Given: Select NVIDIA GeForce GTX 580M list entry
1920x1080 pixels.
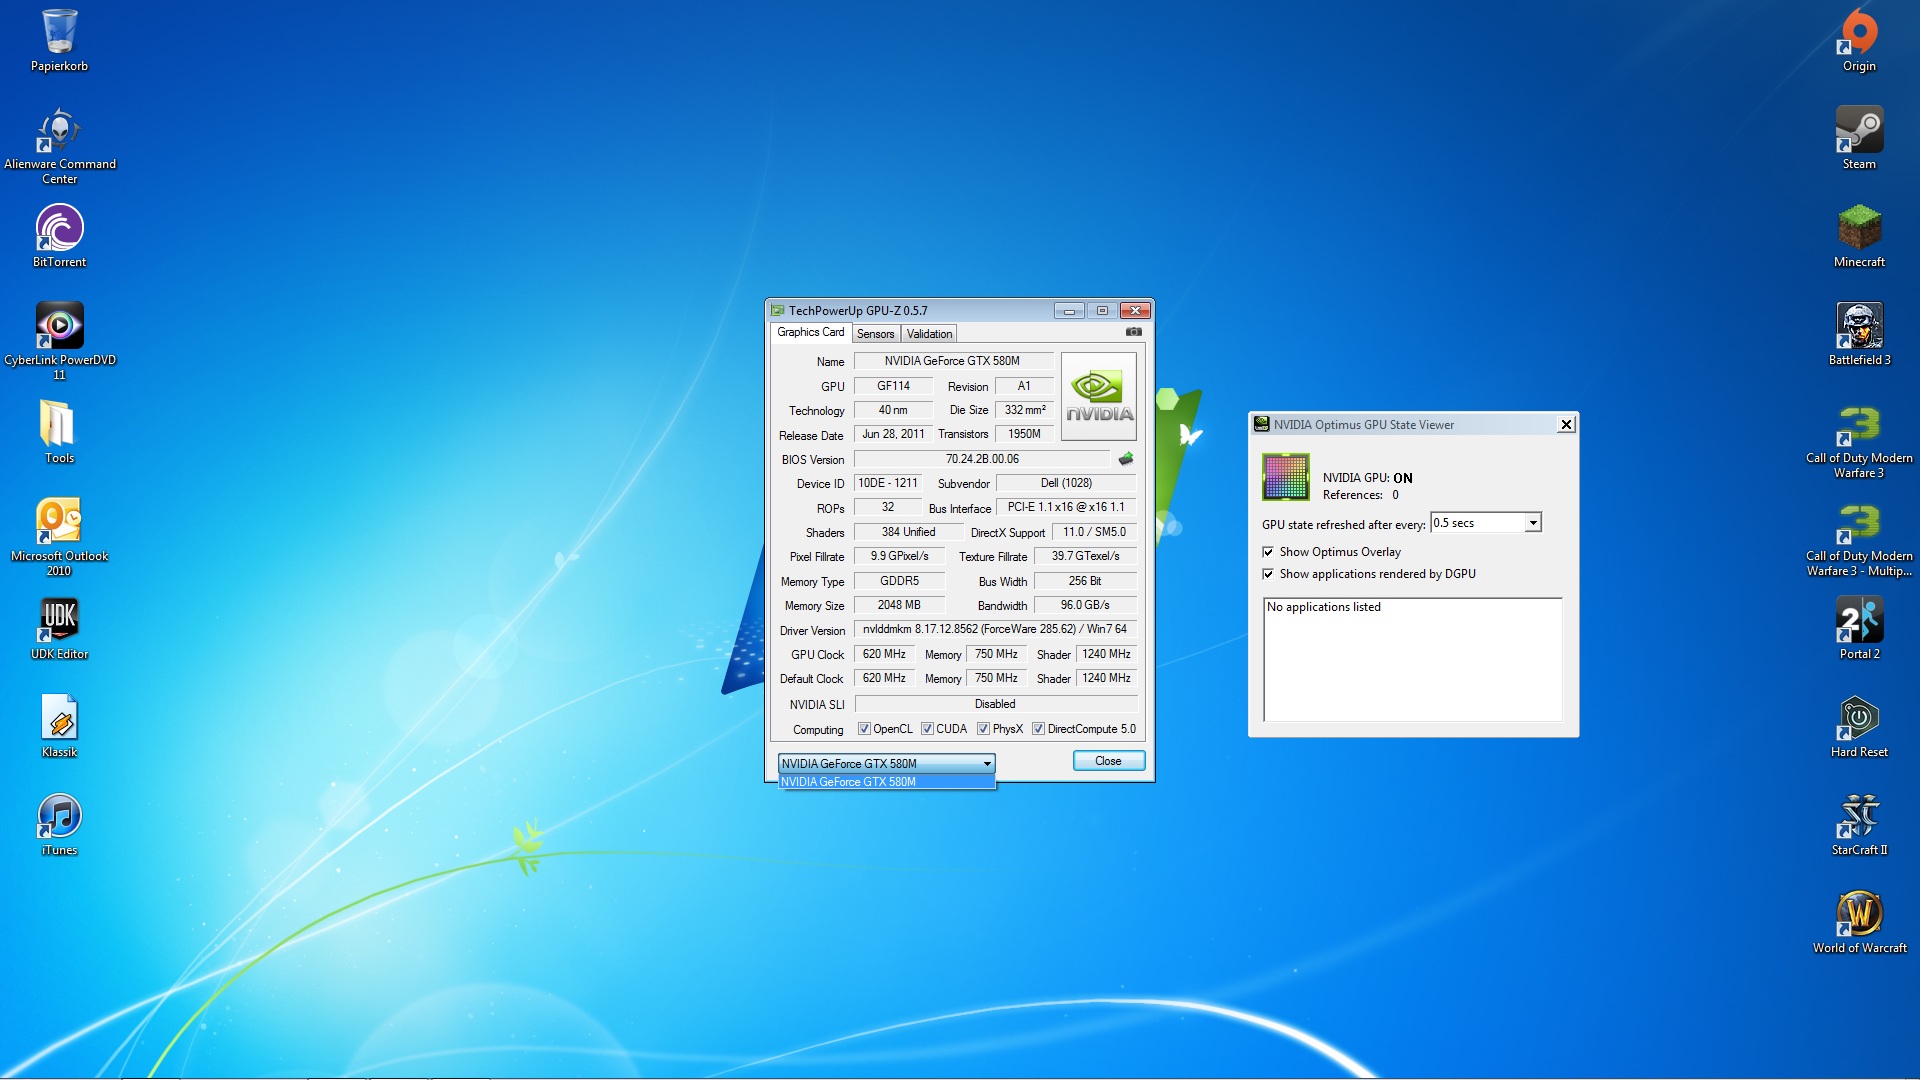Looking at the screenshot, I should (886, 782).
